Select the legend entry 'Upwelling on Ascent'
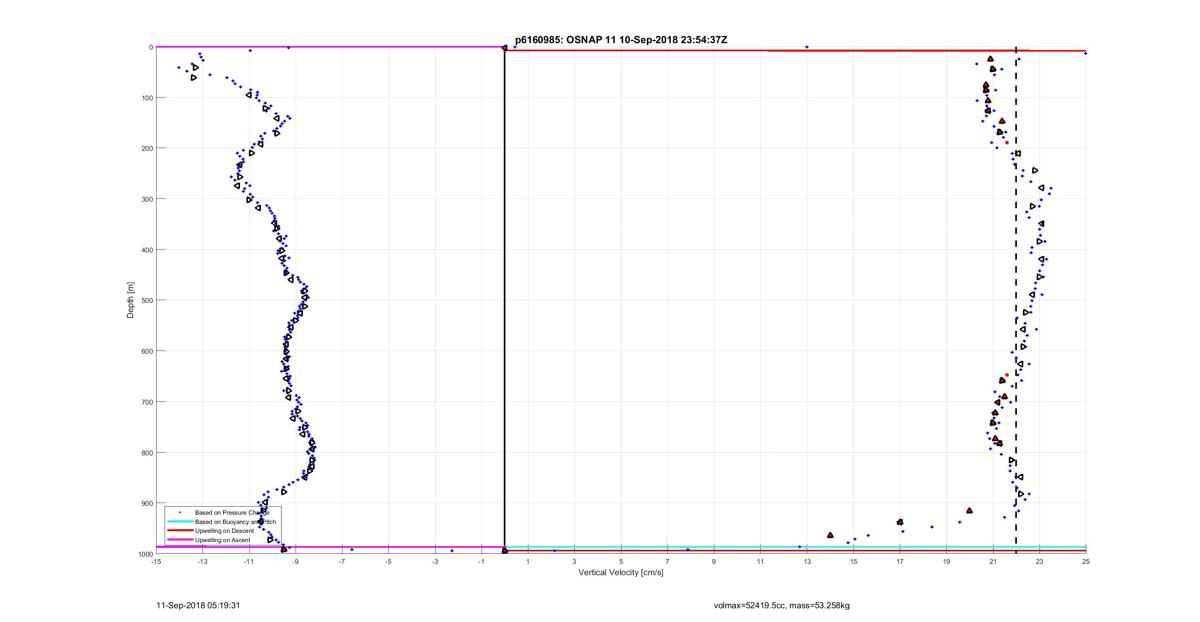This screenshot has width=1200, height=622. click(x=222, y=540)
